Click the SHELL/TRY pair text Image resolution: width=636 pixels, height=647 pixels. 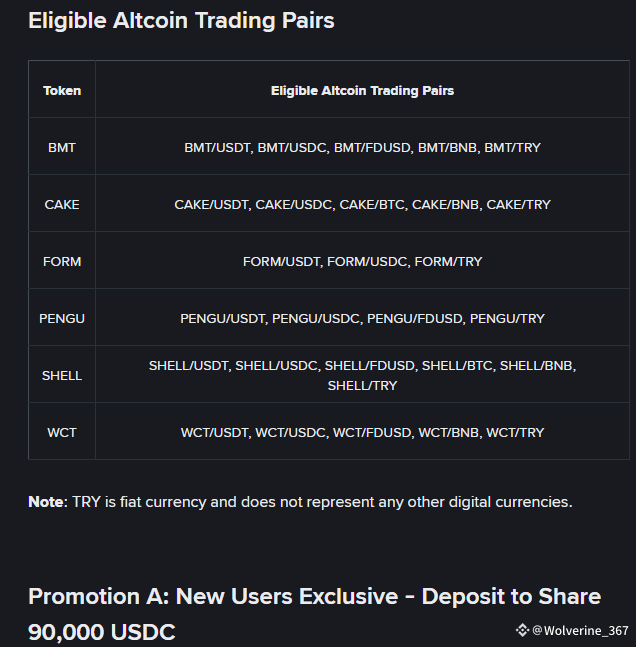pos(362,385)
